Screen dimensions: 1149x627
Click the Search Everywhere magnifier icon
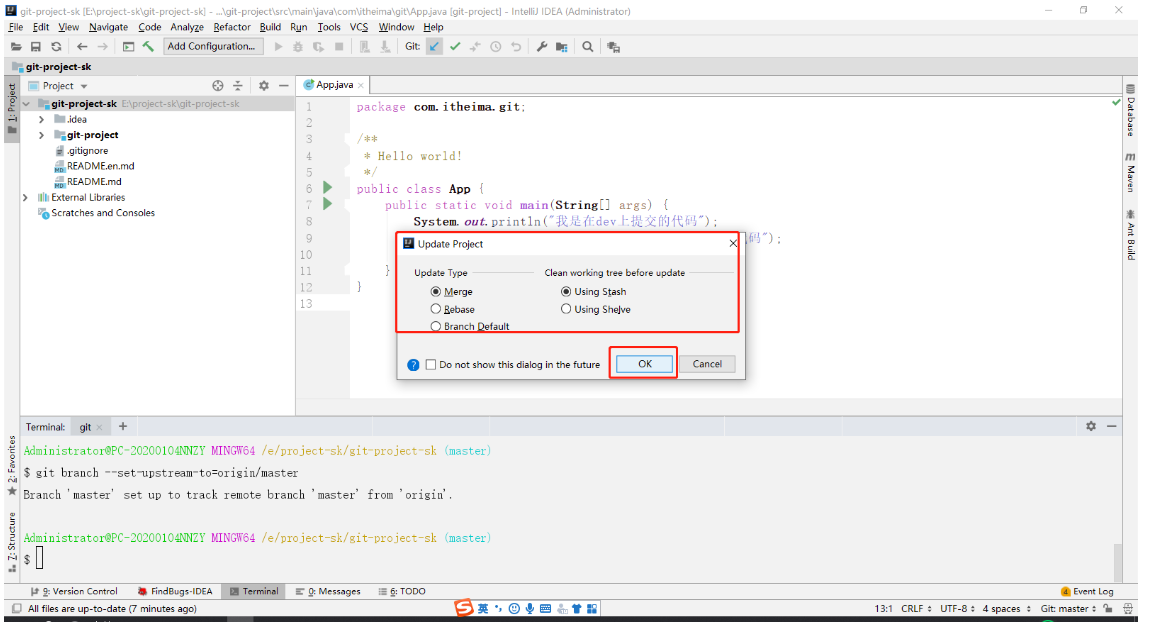coord(588,47)
